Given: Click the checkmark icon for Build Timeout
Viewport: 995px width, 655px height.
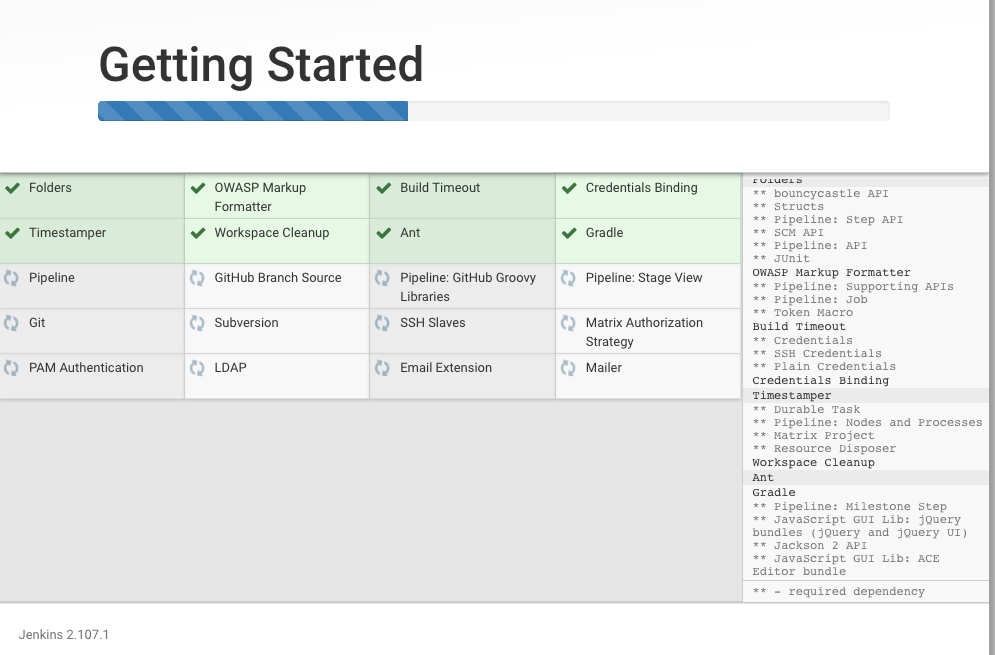Looking at the screenshot, I should (383, 188).
